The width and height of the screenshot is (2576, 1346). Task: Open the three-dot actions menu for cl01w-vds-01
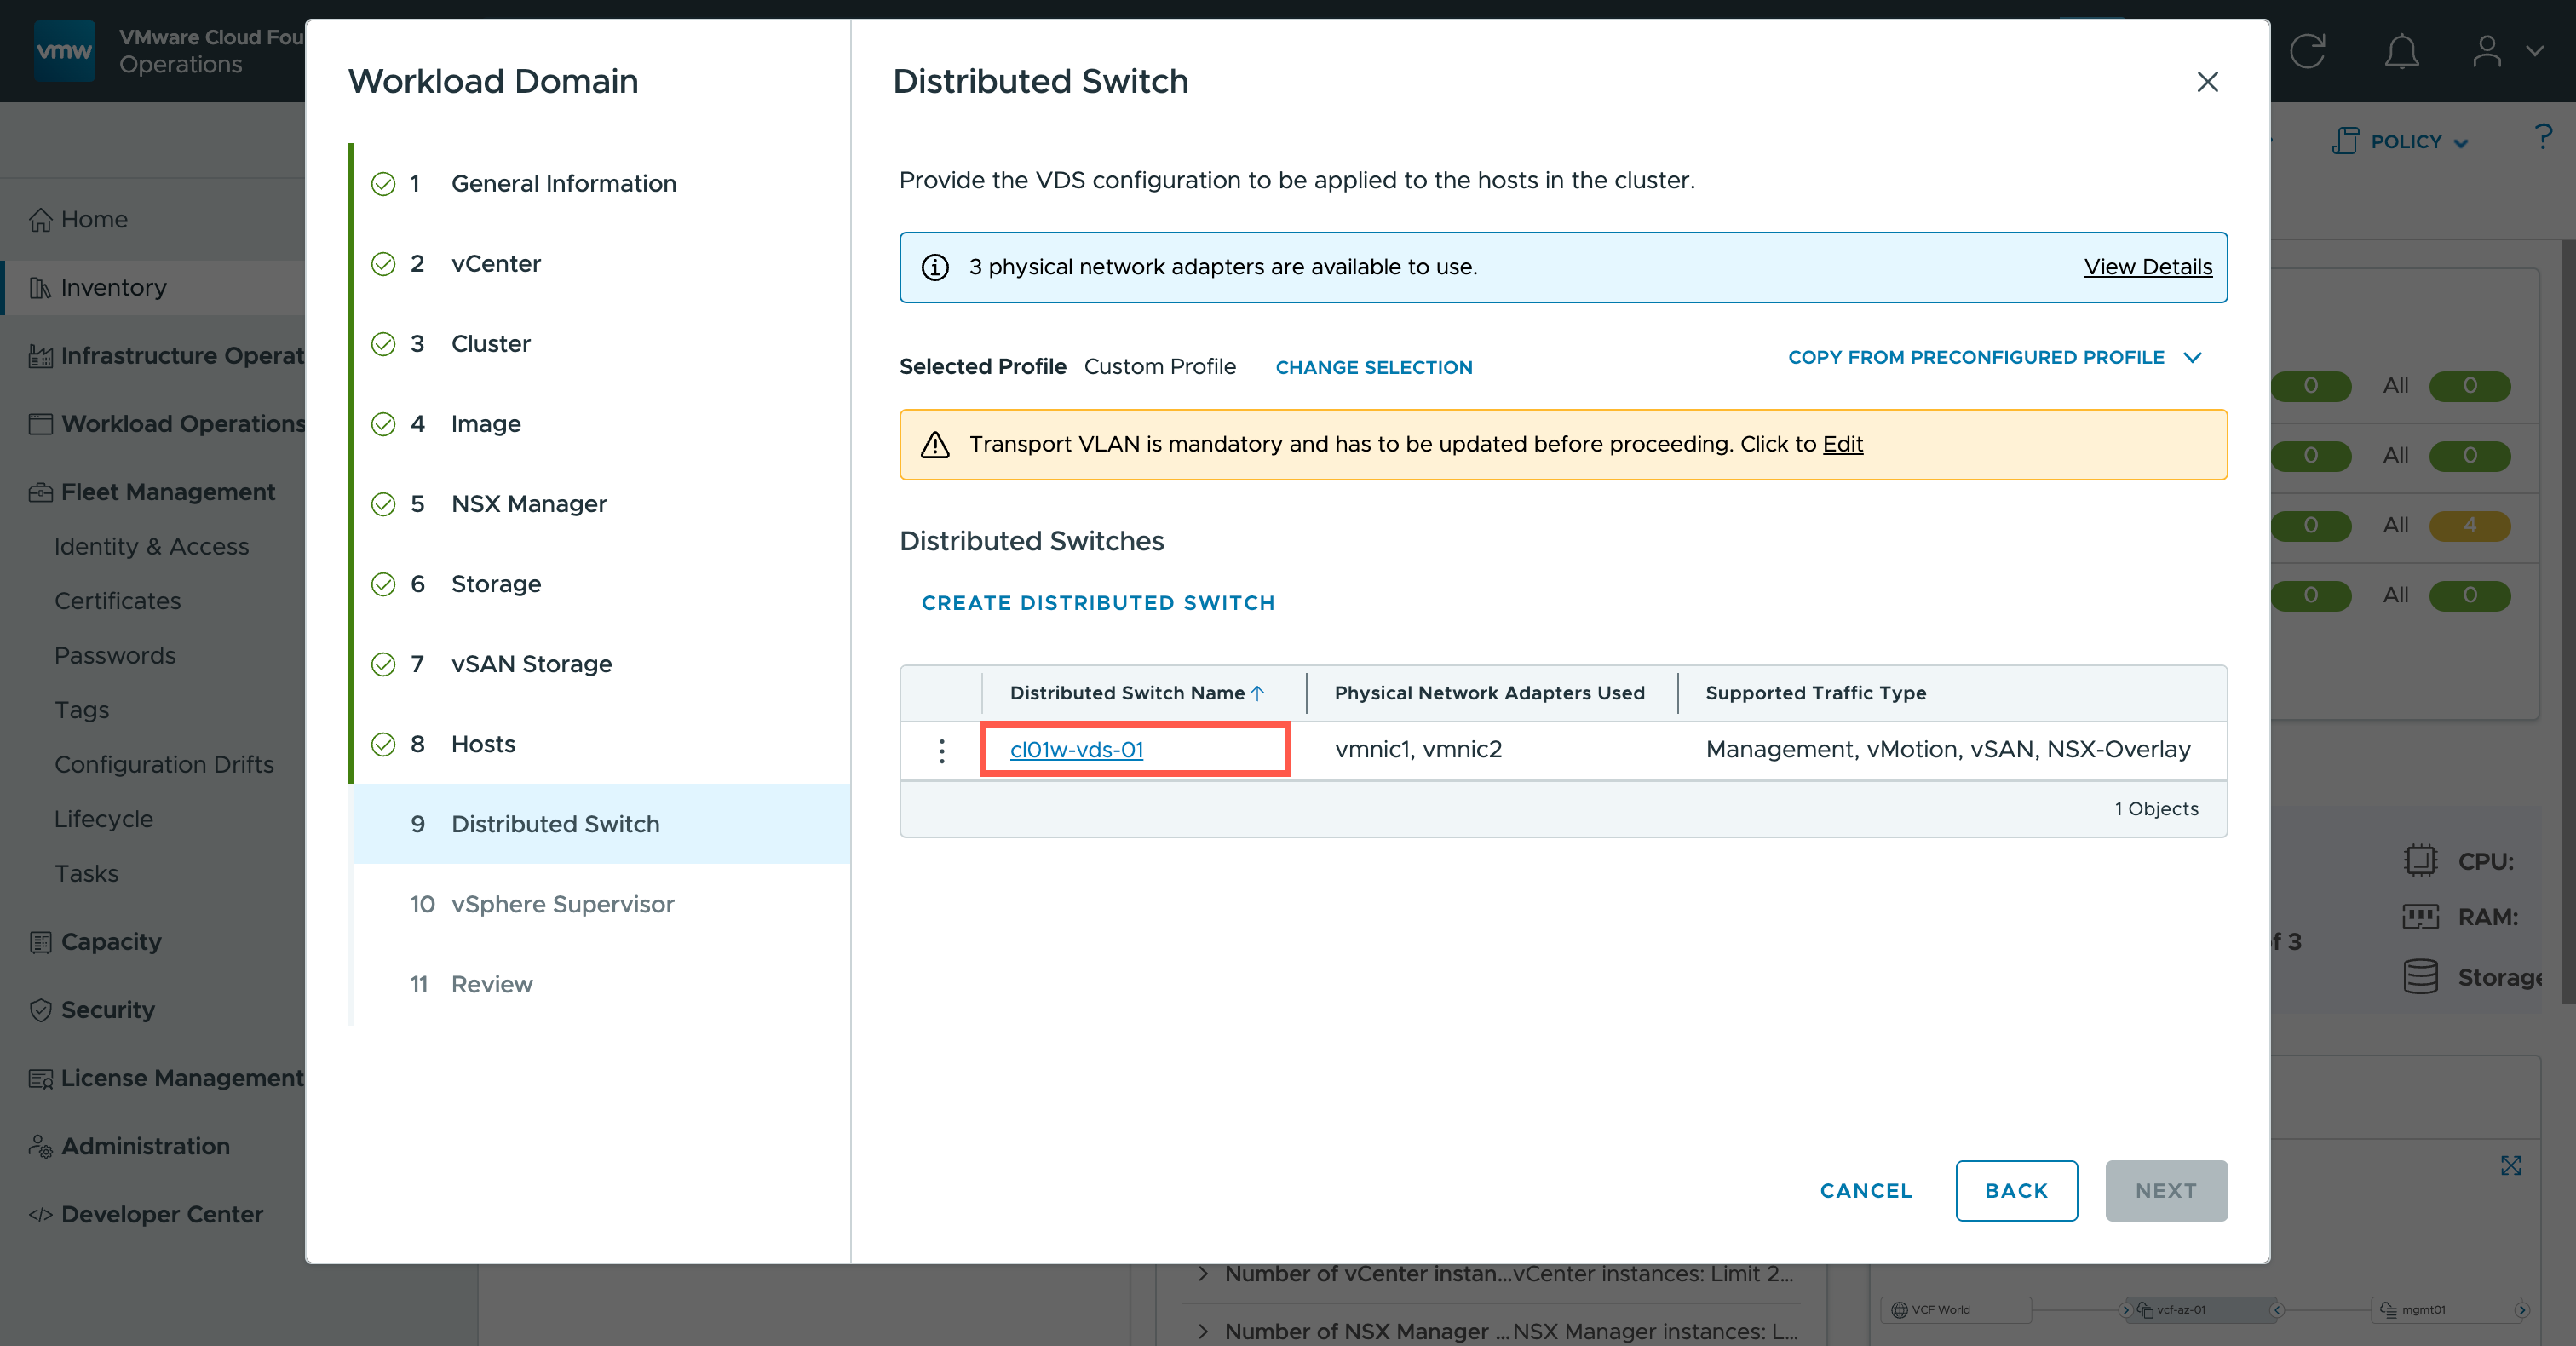pos(941,750)
